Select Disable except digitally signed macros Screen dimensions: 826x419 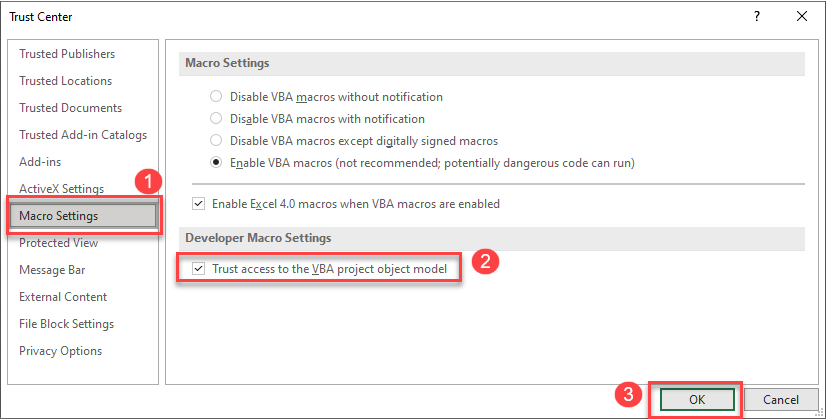[216, 141]
